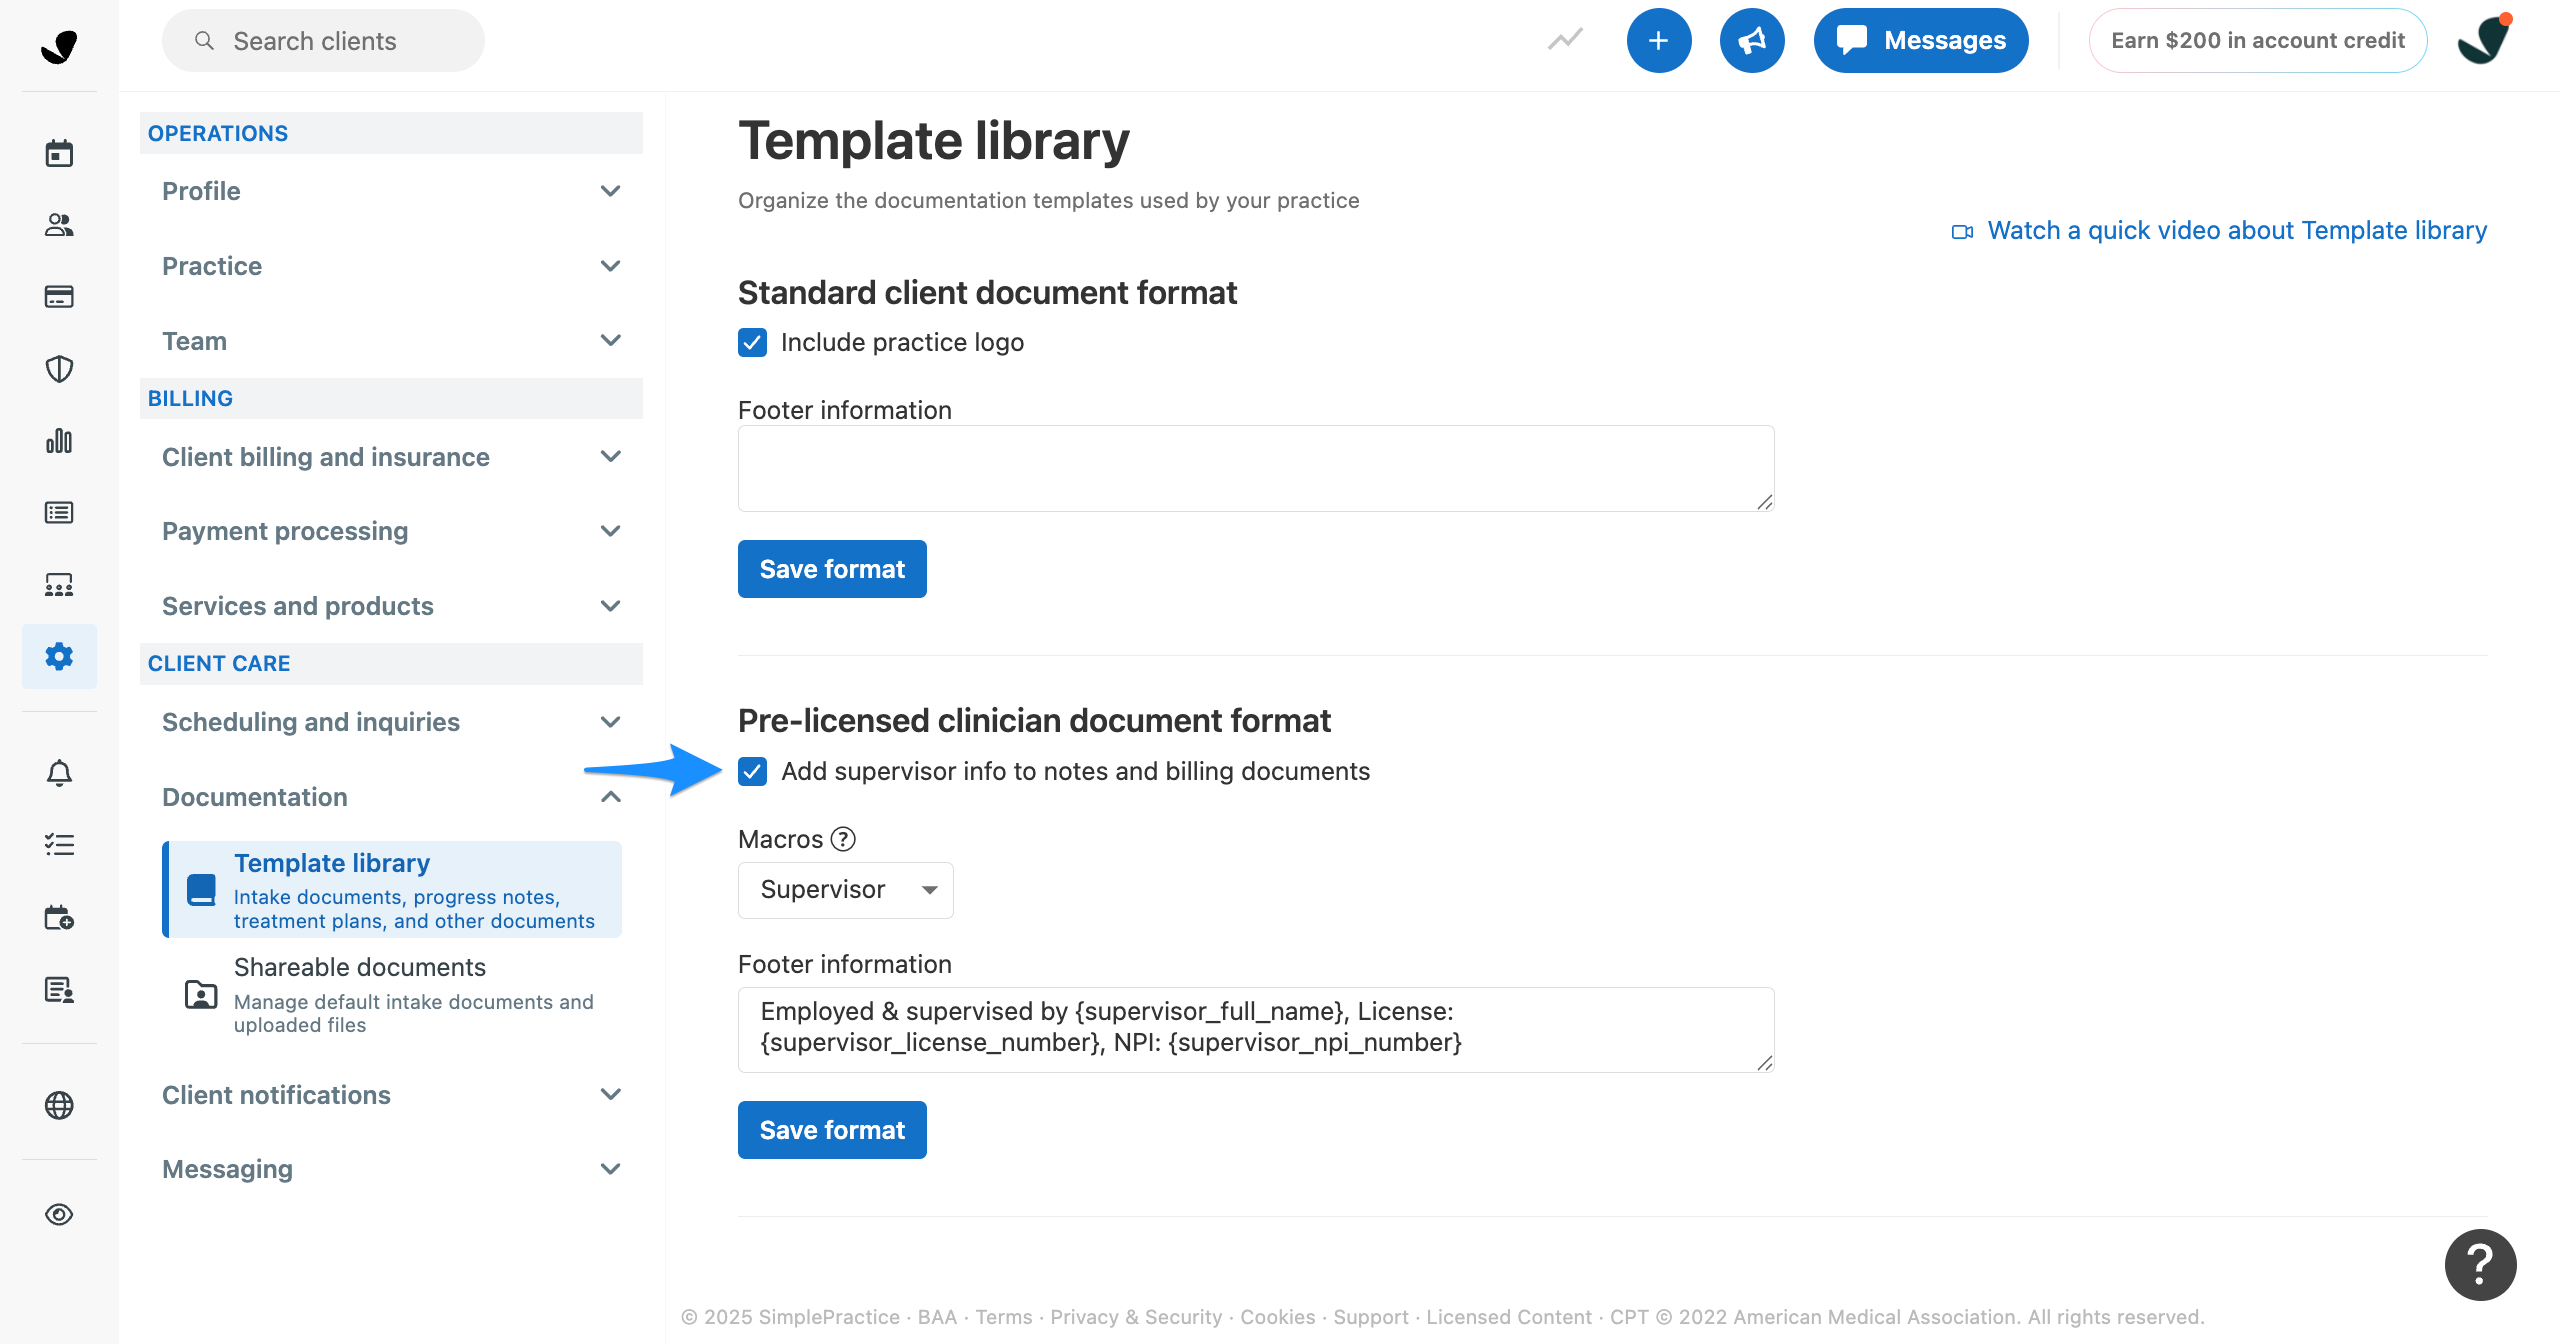Collapse the Documentation section

[391, 797]
